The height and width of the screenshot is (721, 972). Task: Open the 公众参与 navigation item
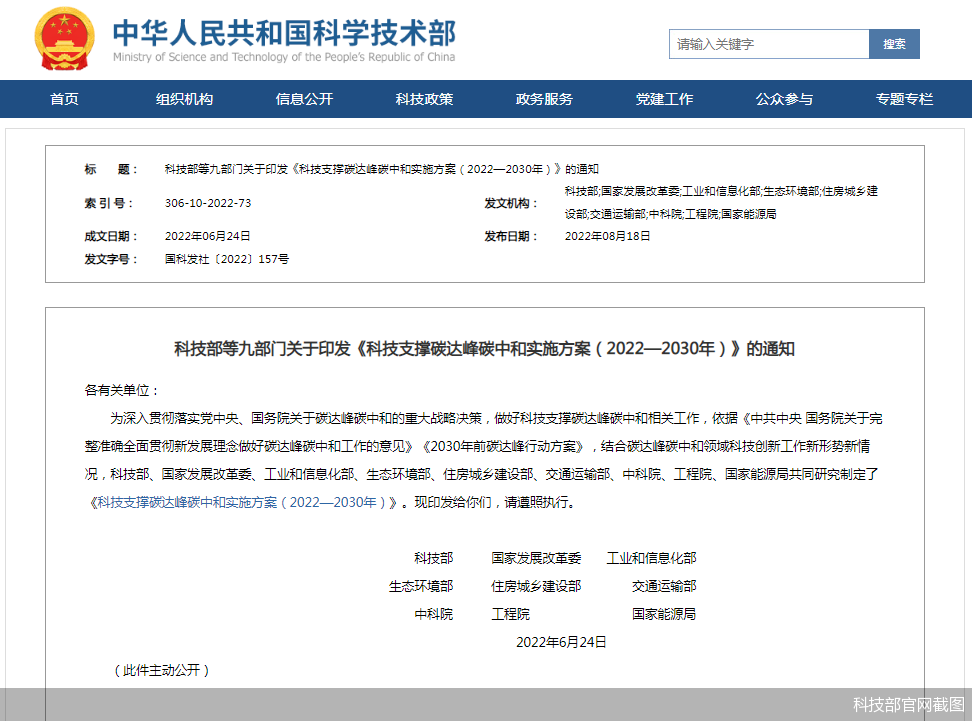[x=784, y=99]
